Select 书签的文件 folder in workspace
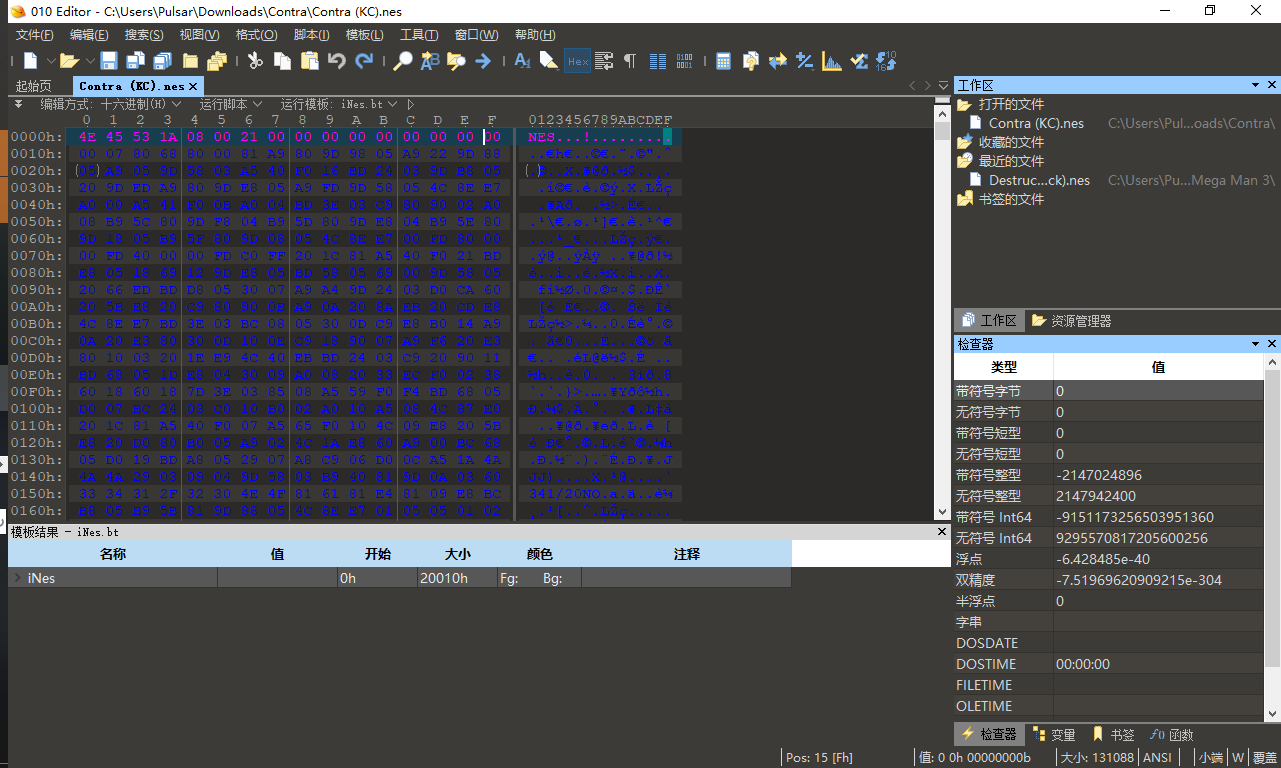Screen dimensions: 1281x768 point(1010,199)
